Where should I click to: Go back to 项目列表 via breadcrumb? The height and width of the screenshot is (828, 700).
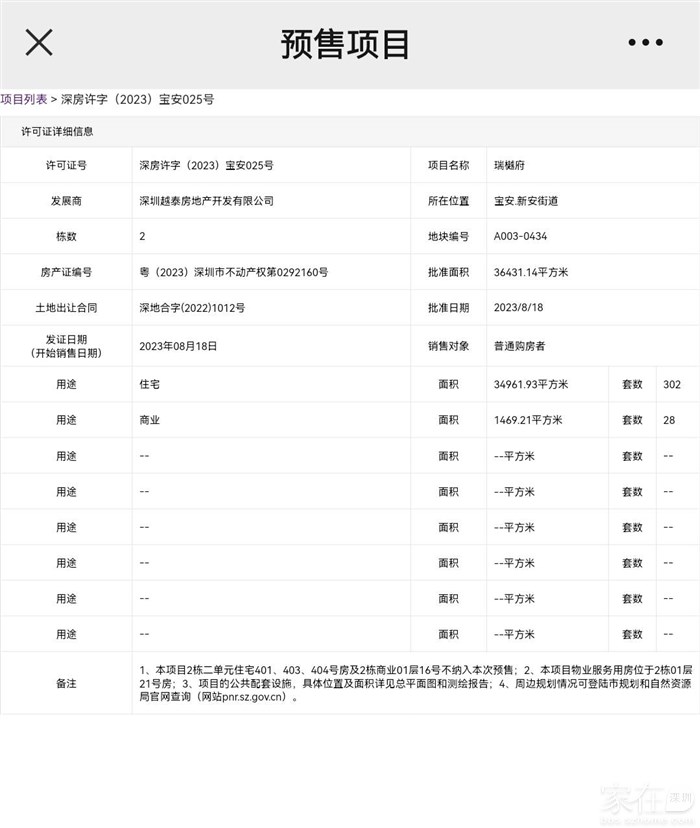coord(24,100)
